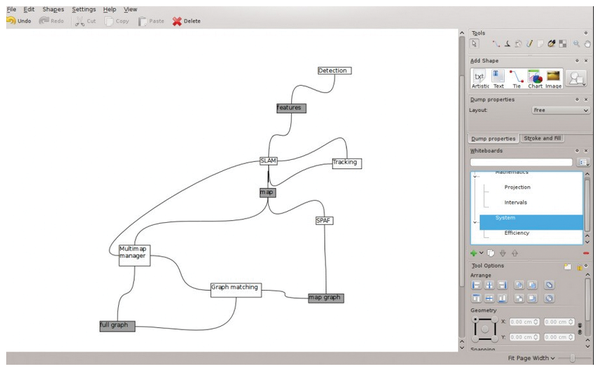
Task: Choose the Image shape in Add Shape
Action: click(553, 79)
